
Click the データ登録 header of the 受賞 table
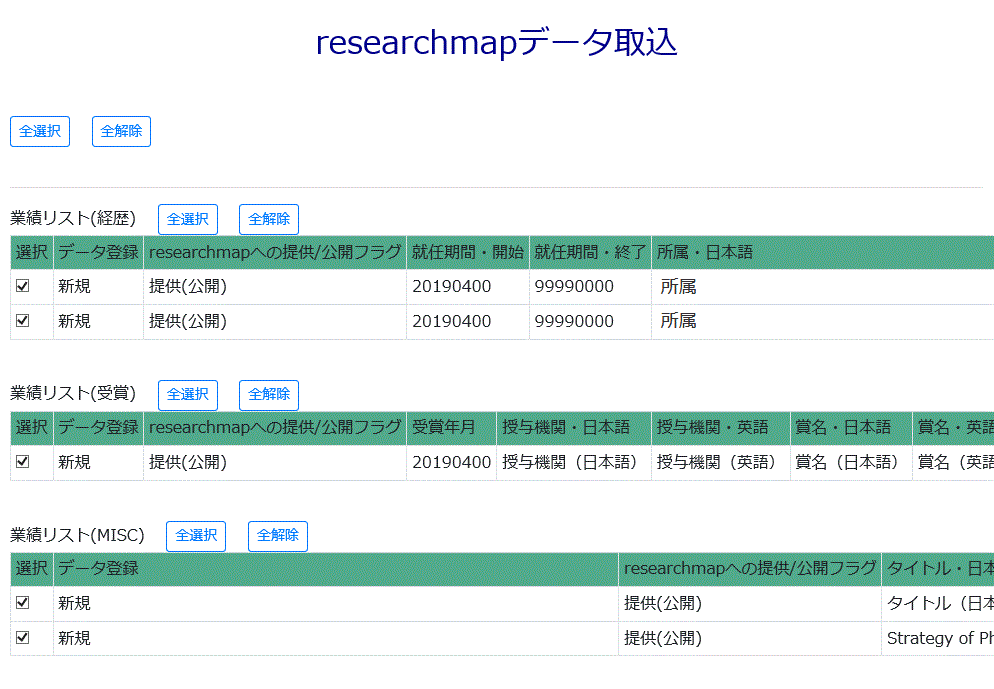coord(98,428)
